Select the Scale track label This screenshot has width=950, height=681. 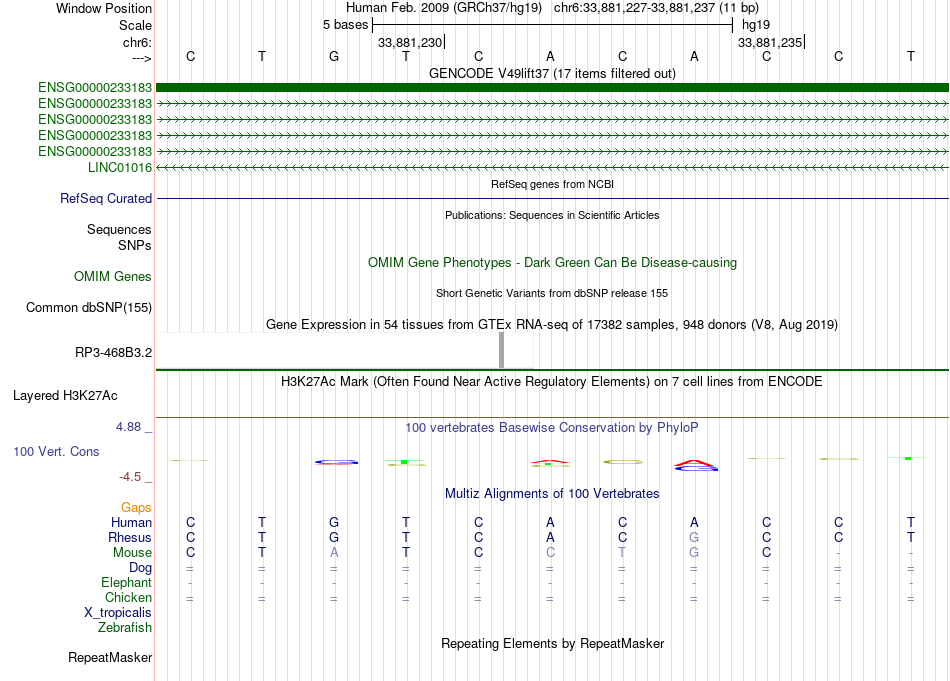(135, 25)
